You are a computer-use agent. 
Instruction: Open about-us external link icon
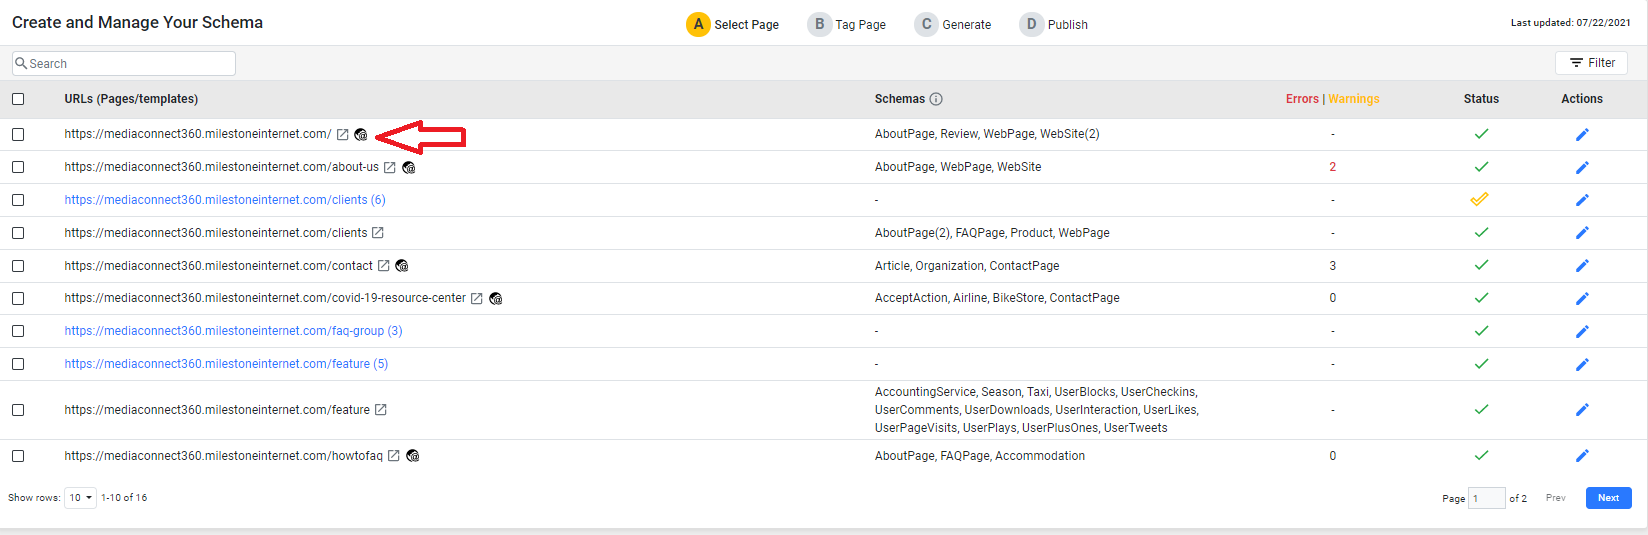[x=390, y=167]
